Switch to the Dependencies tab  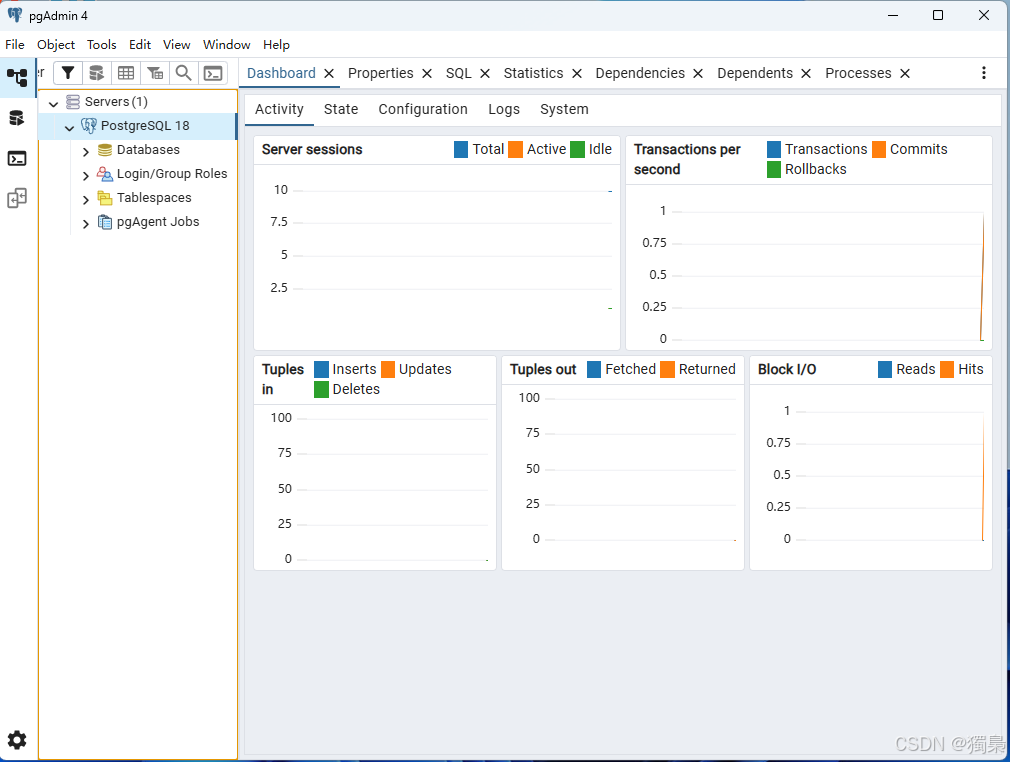(640, 73)
